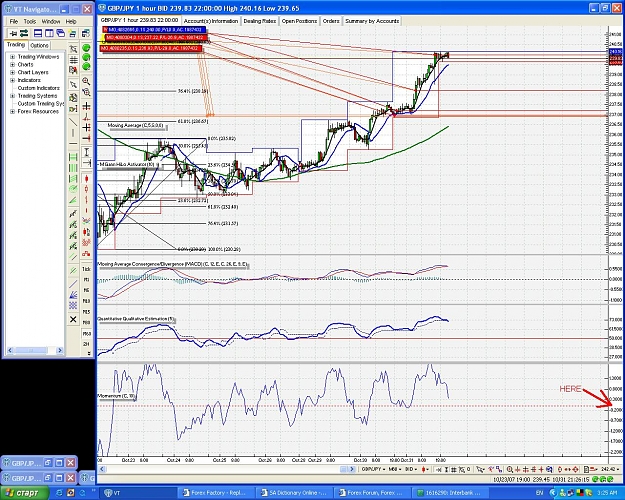
Task: Click Custom Indicators tree item
Action: coord(39,88)
